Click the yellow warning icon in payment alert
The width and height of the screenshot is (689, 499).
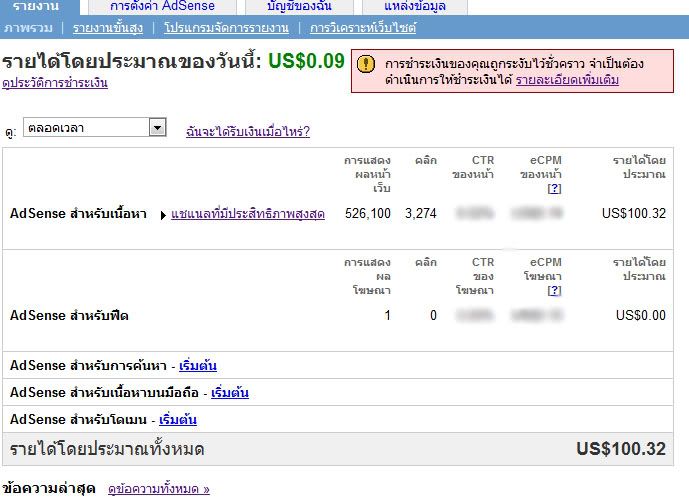[366, 64]
